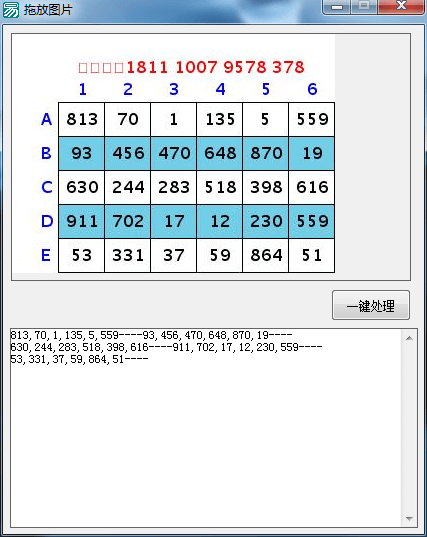
Task: Click the scrollbar down arrow
Action: (409, 519)
